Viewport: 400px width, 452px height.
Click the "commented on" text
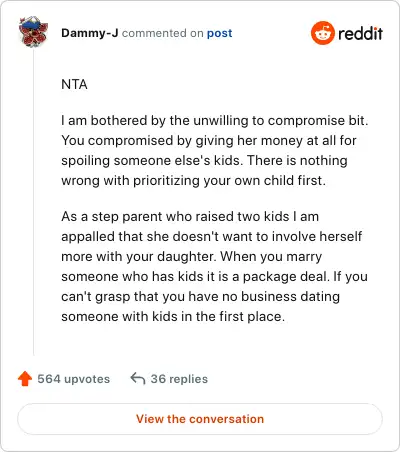coord(163,33)
